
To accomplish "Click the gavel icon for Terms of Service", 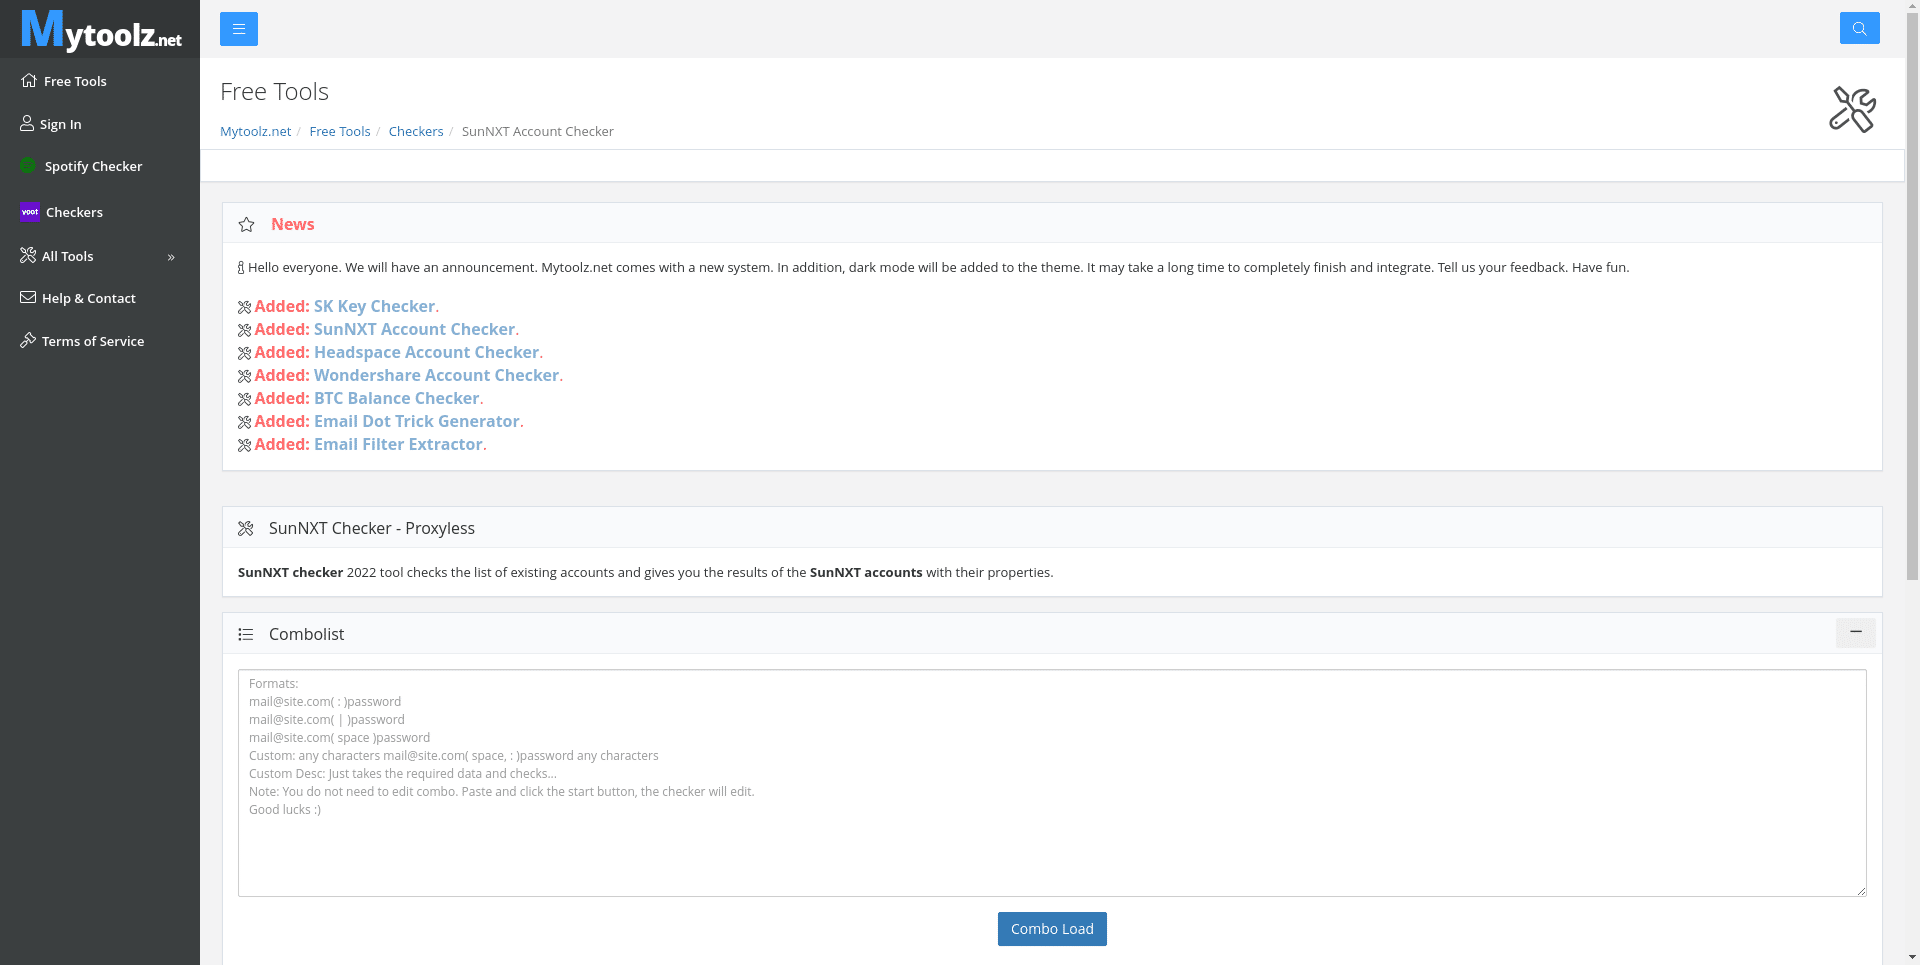I will click(28, 341).
